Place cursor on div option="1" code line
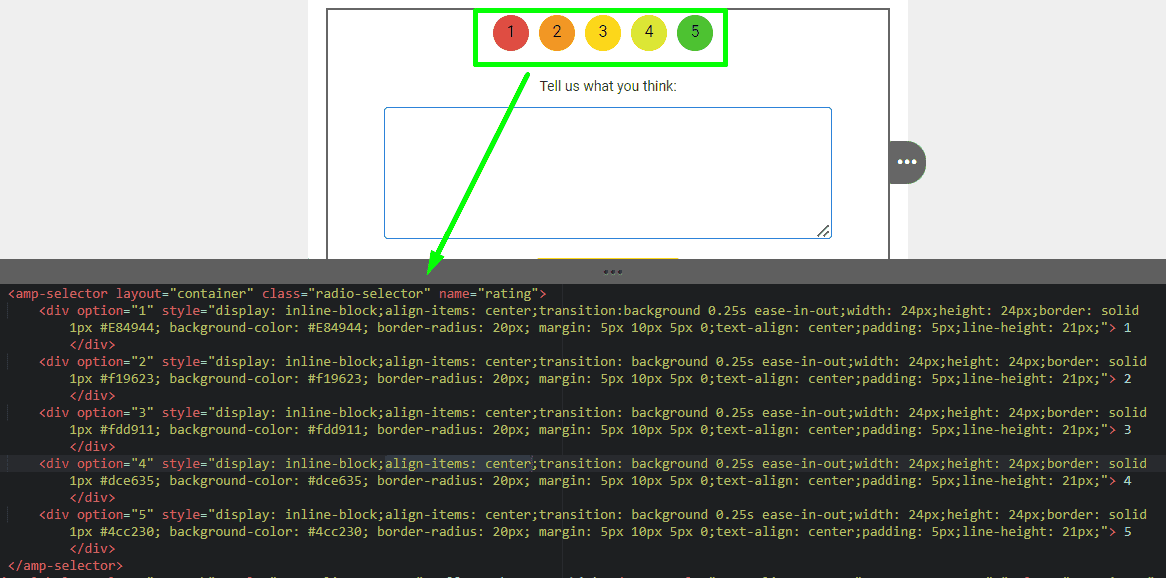 click(x=96, y=311)
